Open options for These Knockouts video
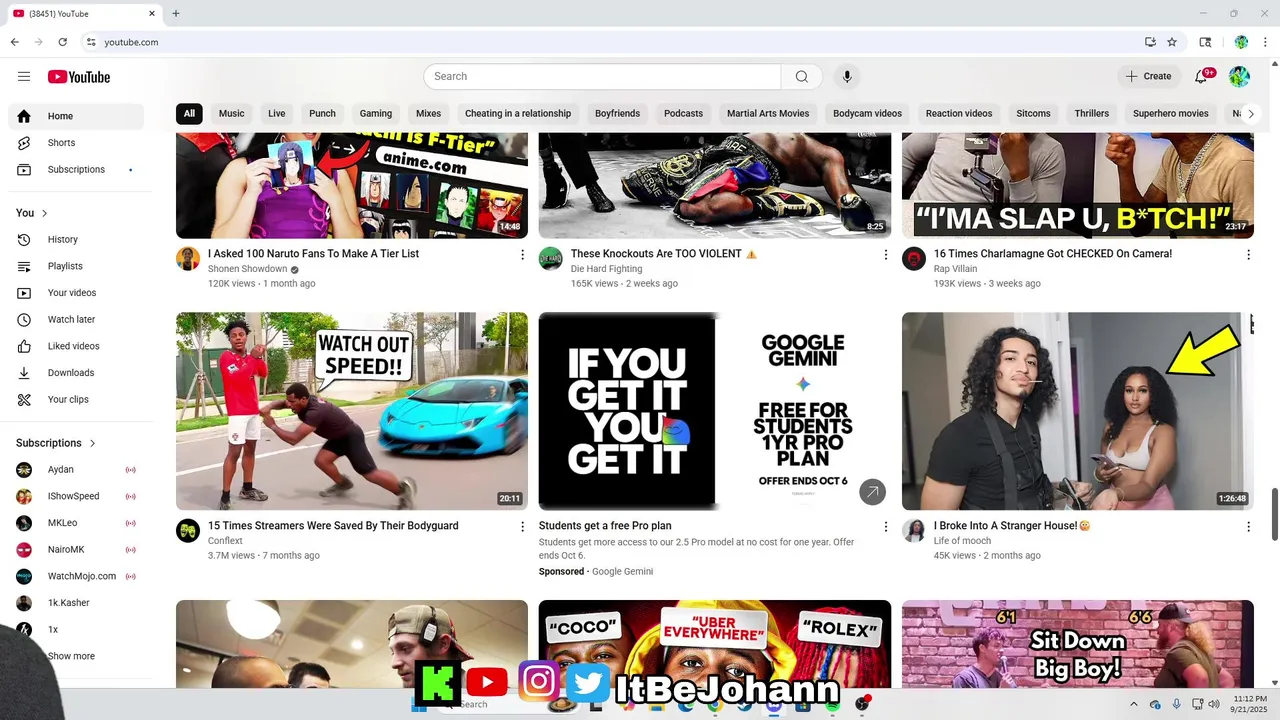Viewport: 1280px width, 720px height. coord(885,255)
